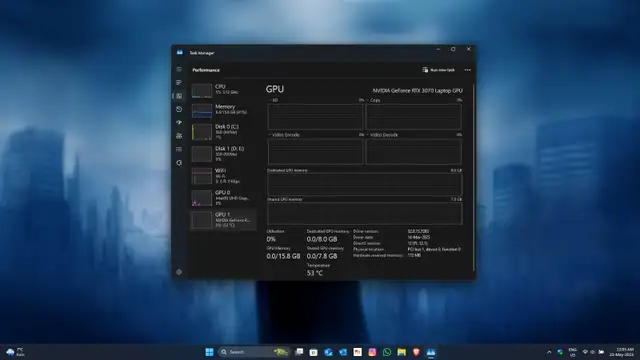Select the Performance page sidebar icon

coord(179,96)
